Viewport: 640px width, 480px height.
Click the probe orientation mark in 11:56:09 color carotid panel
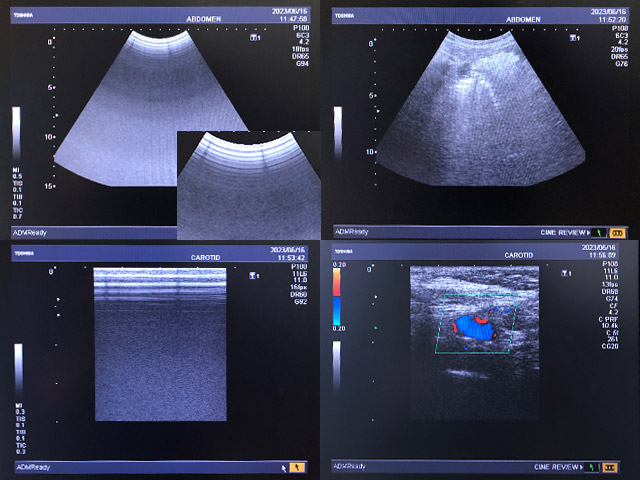coord(567,273)
